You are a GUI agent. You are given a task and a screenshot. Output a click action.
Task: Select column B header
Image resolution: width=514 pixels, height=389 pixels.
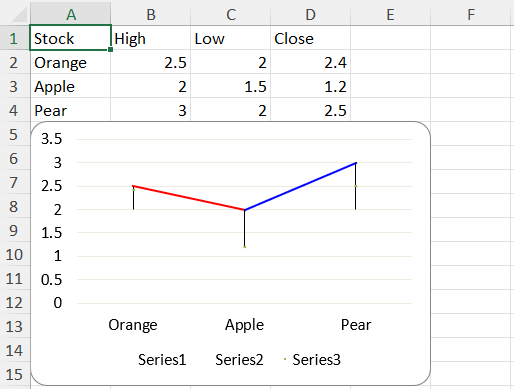point(151,14)
